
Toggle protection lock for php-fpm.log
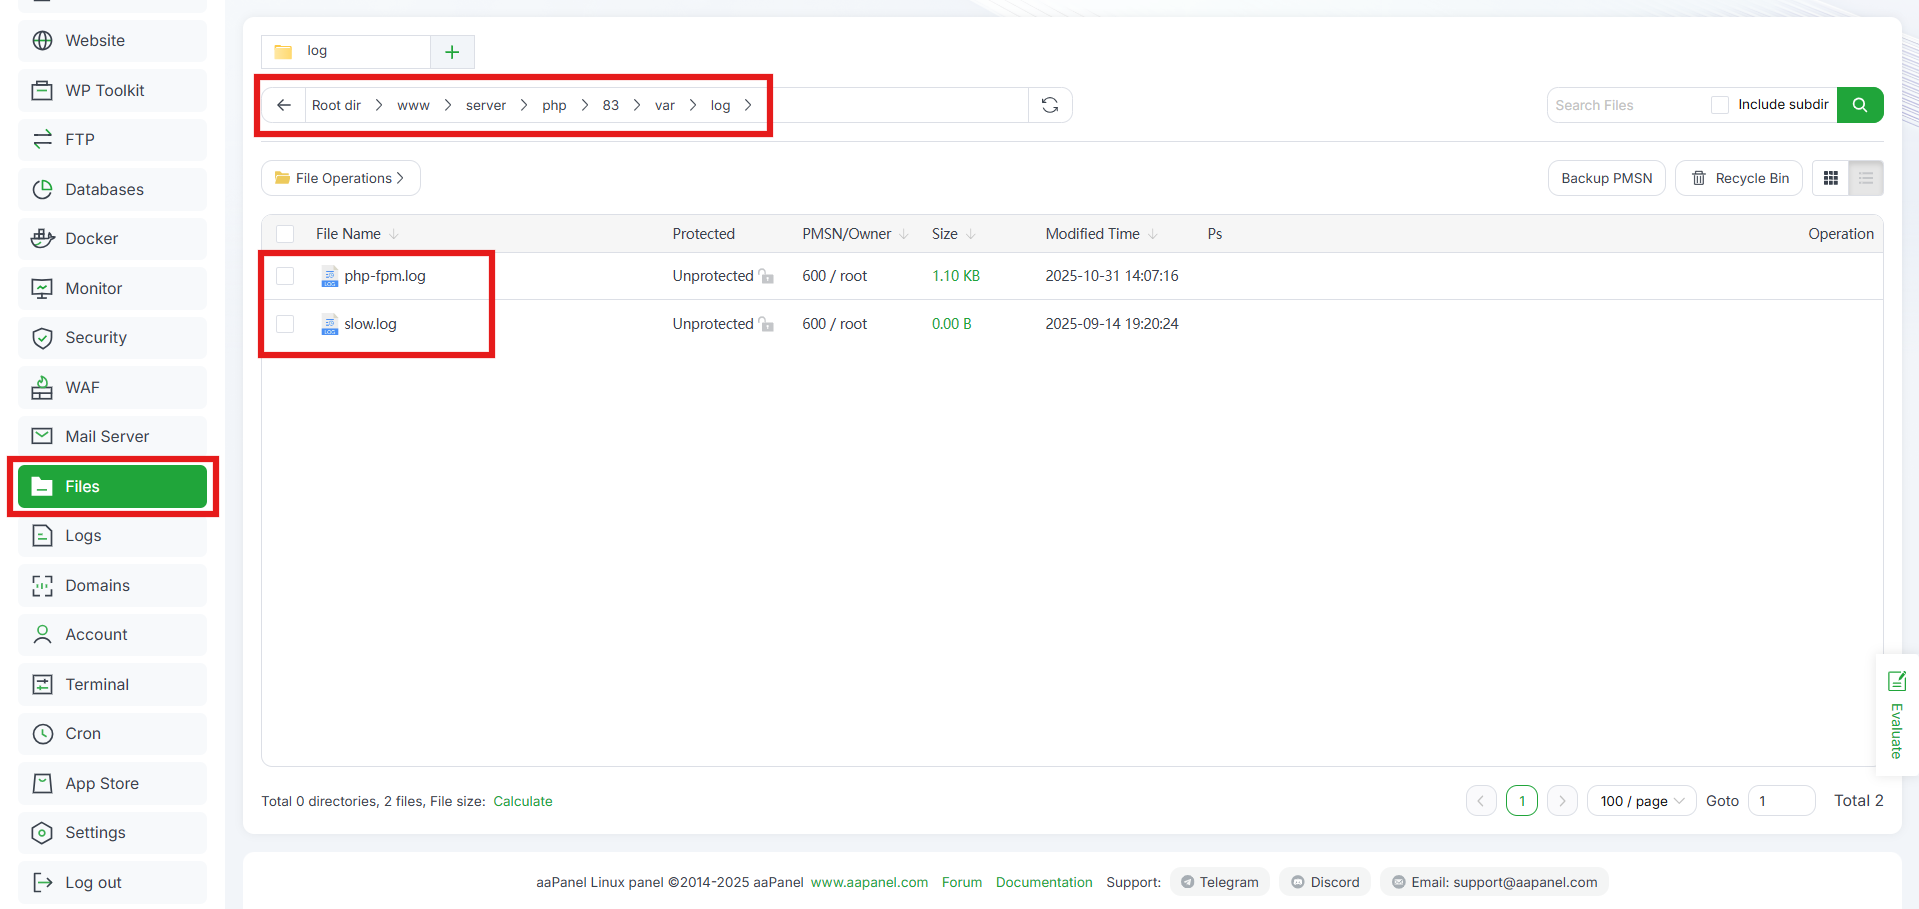[766, 276]
